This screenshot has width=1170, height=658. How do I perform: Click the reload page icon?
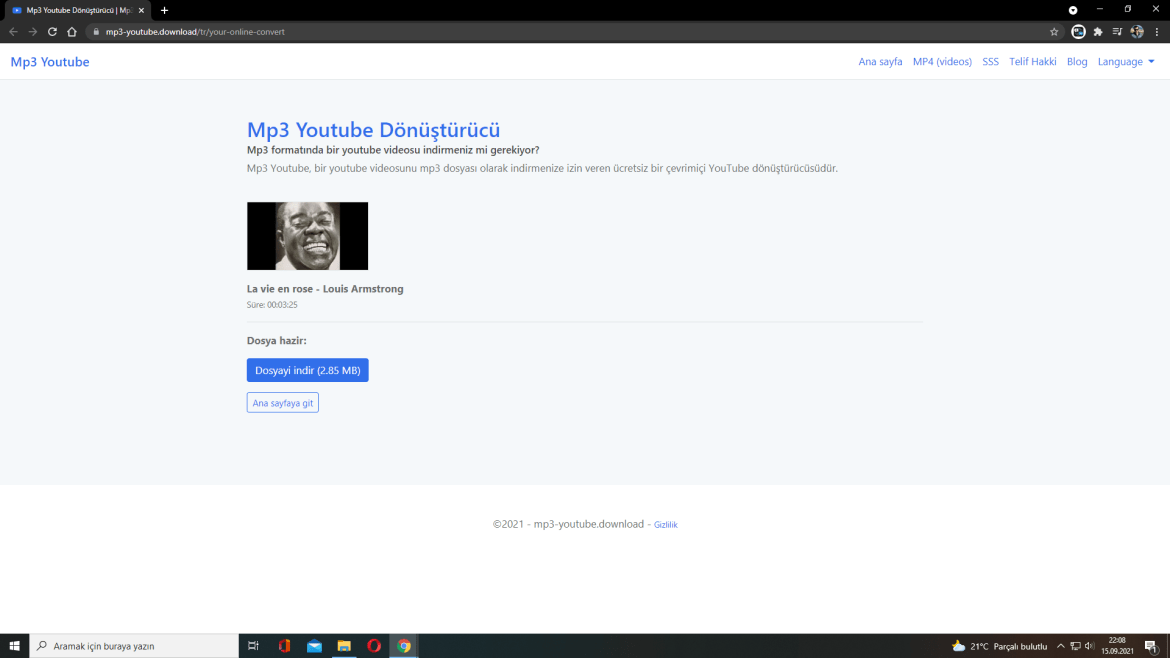pyautogui.click(x=51, y=31)
